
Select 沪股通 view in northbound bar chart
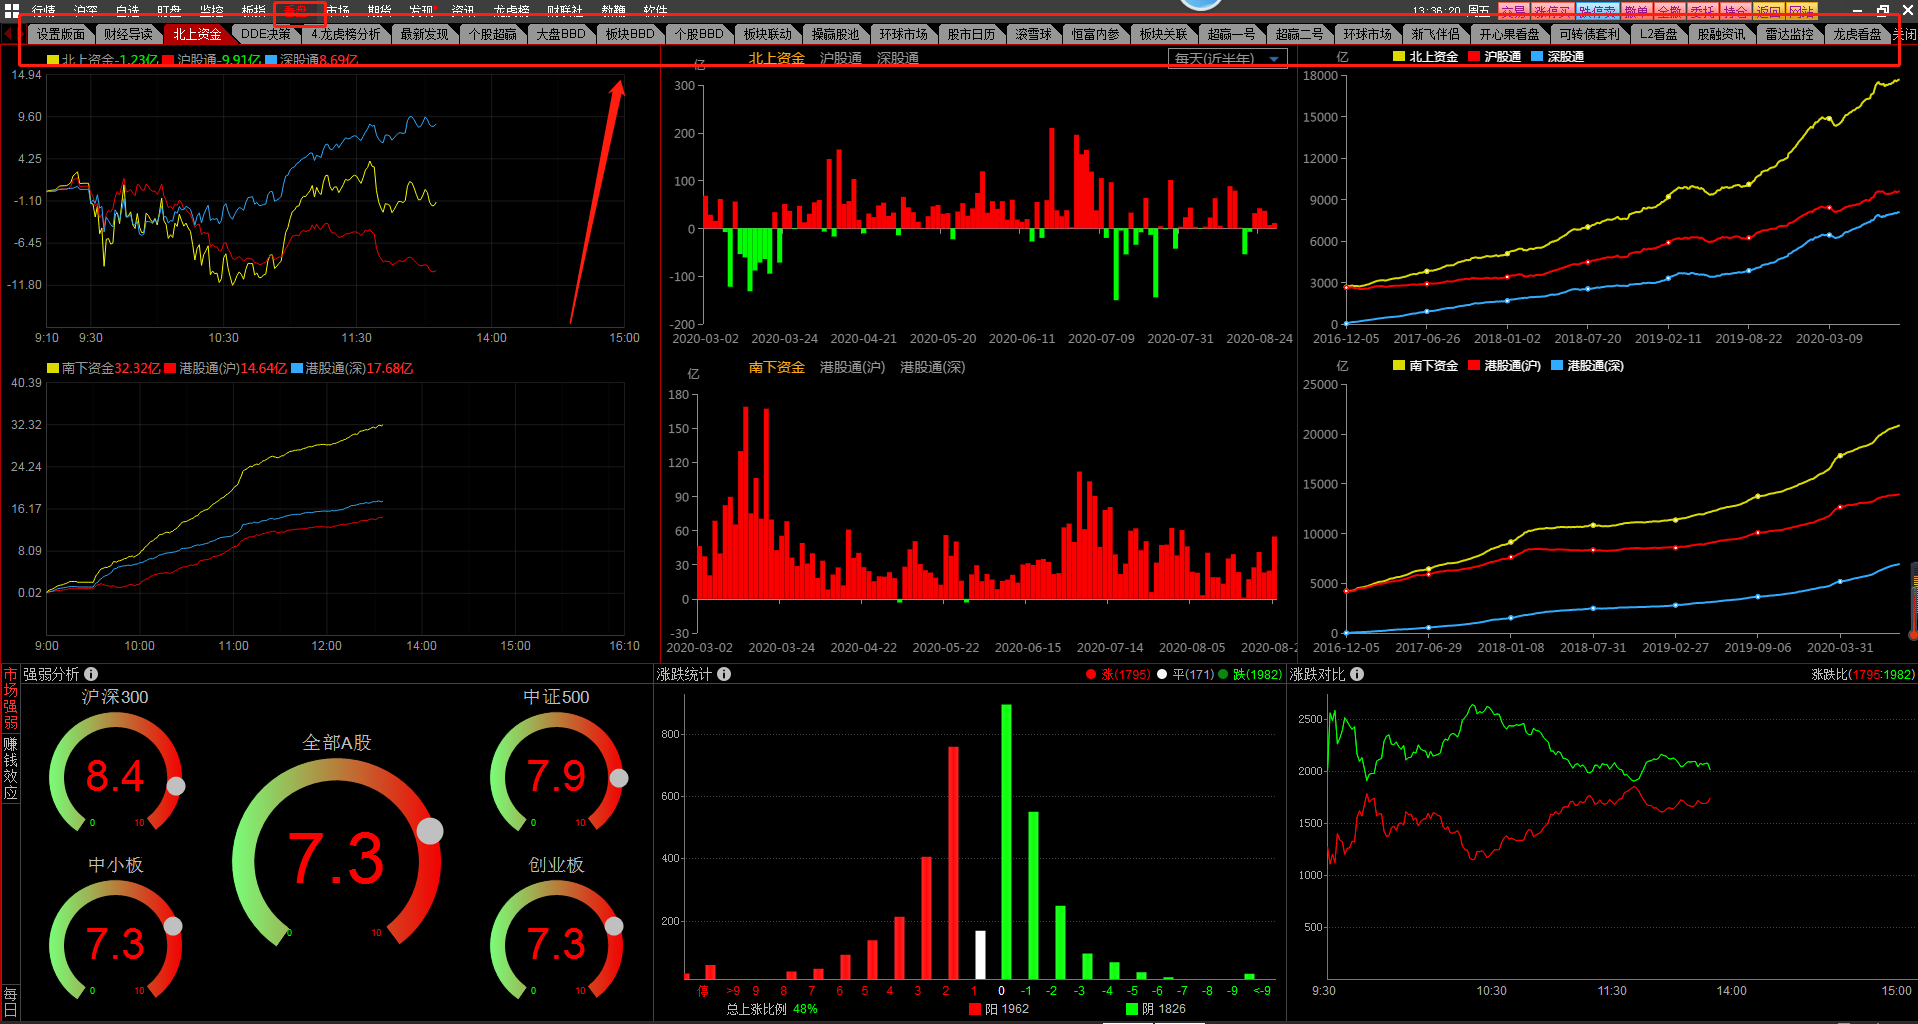click(841, 58)
